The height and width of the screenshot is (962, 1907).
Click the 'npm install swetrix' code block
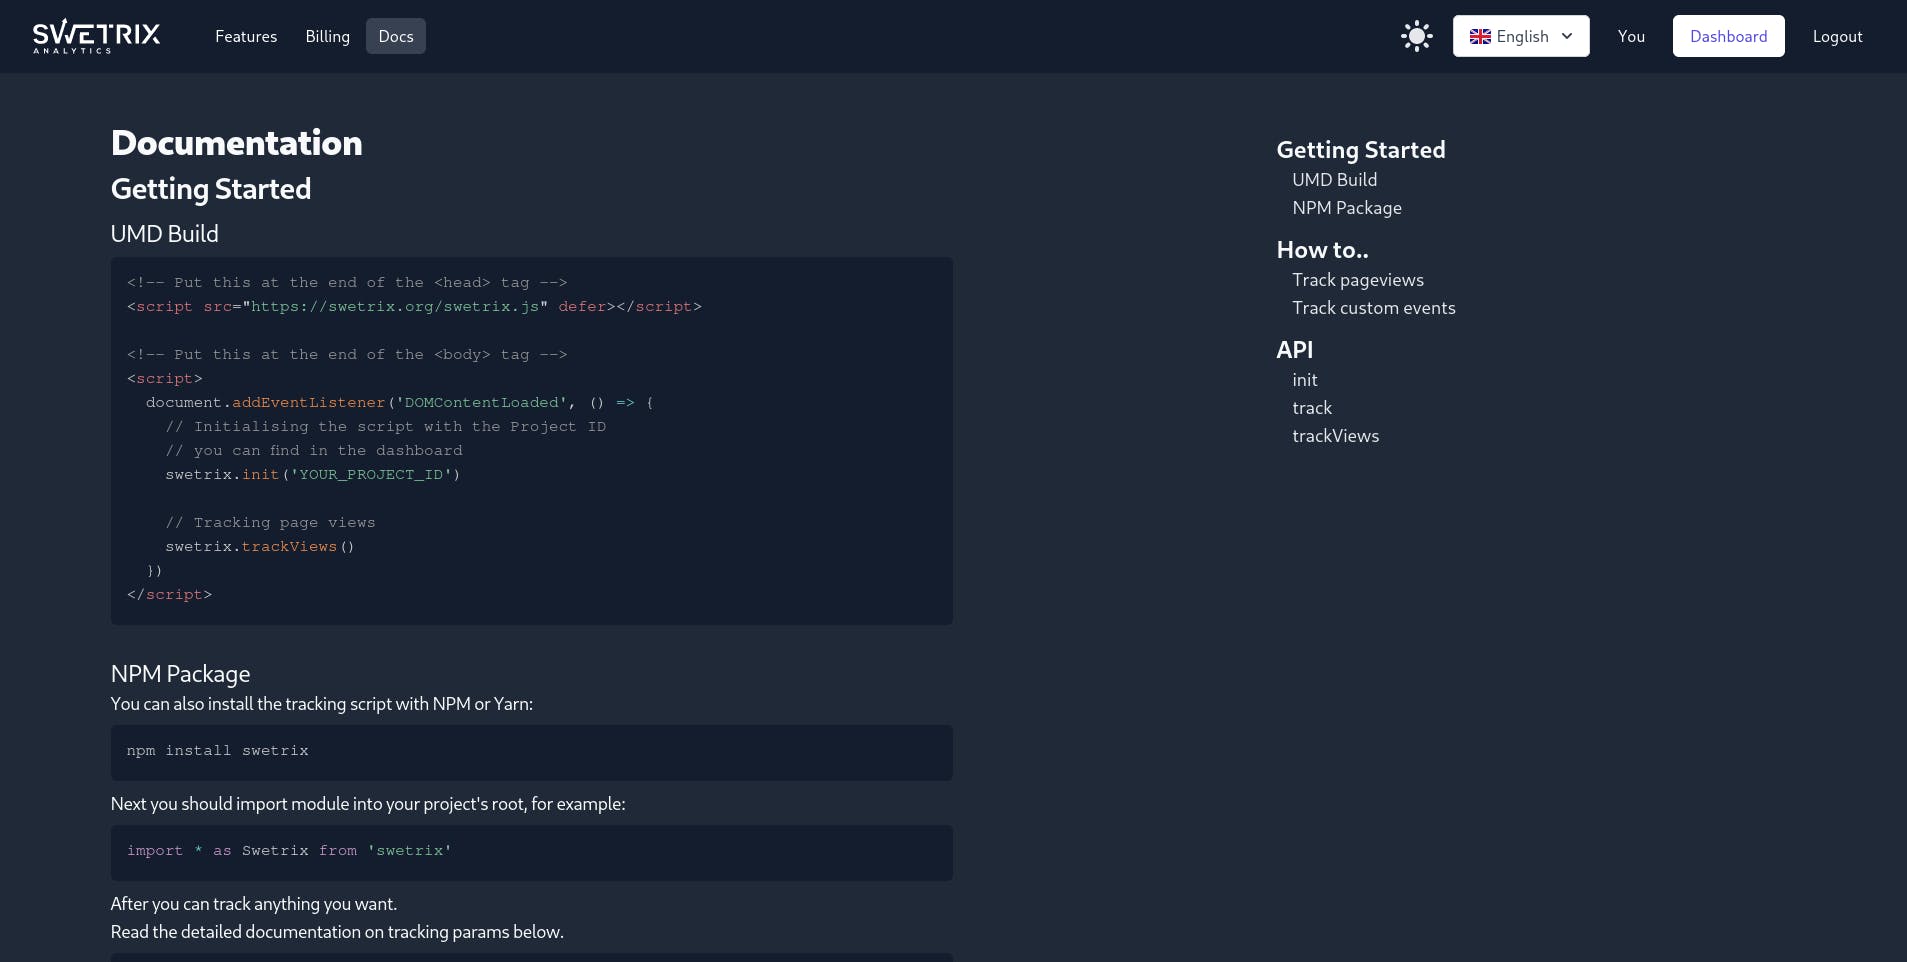(x=531, y=752)
